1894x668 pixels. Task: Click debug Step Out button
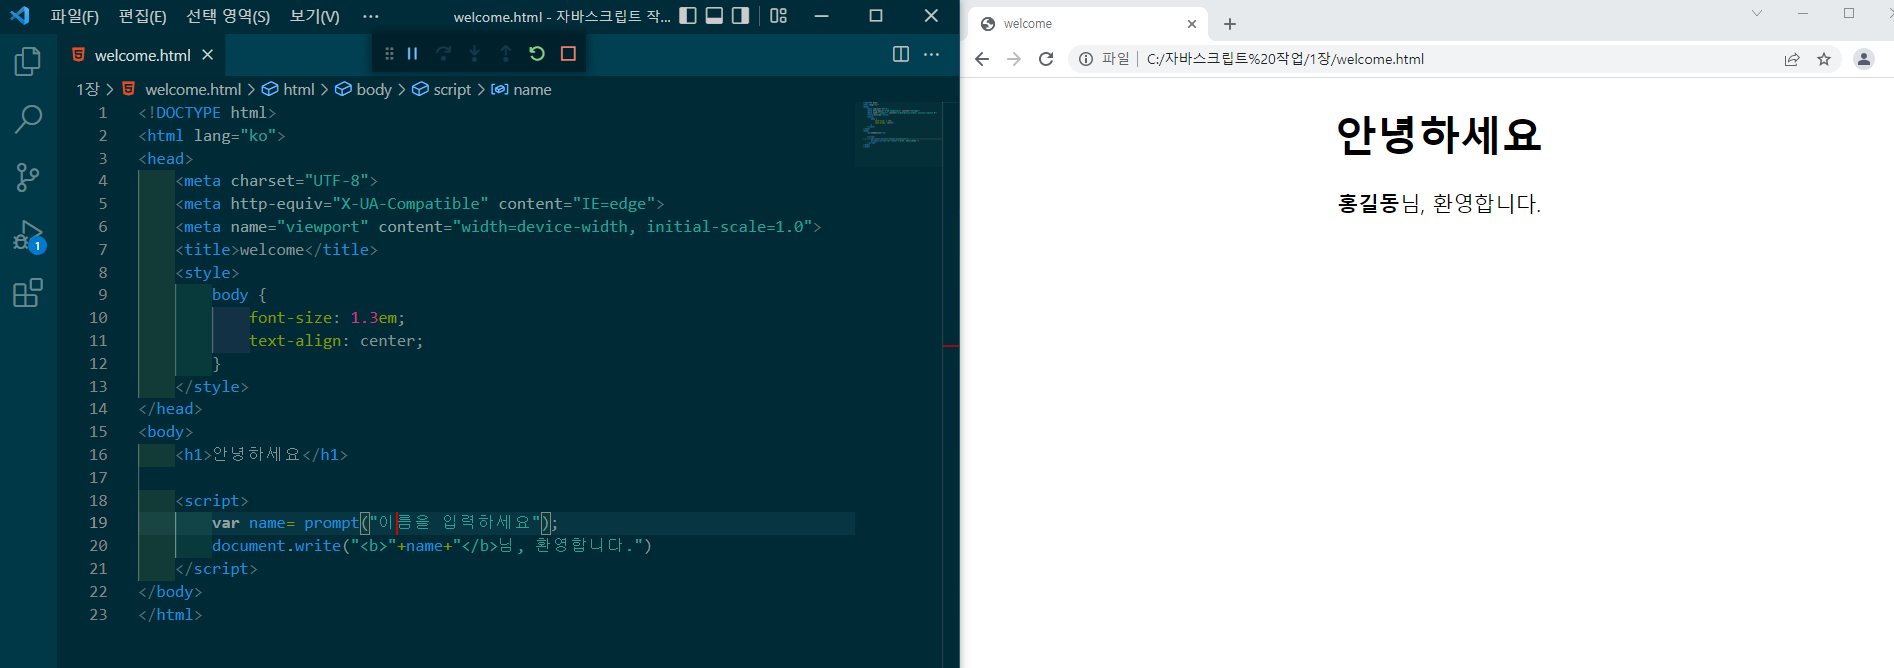(x=505, y=54)
